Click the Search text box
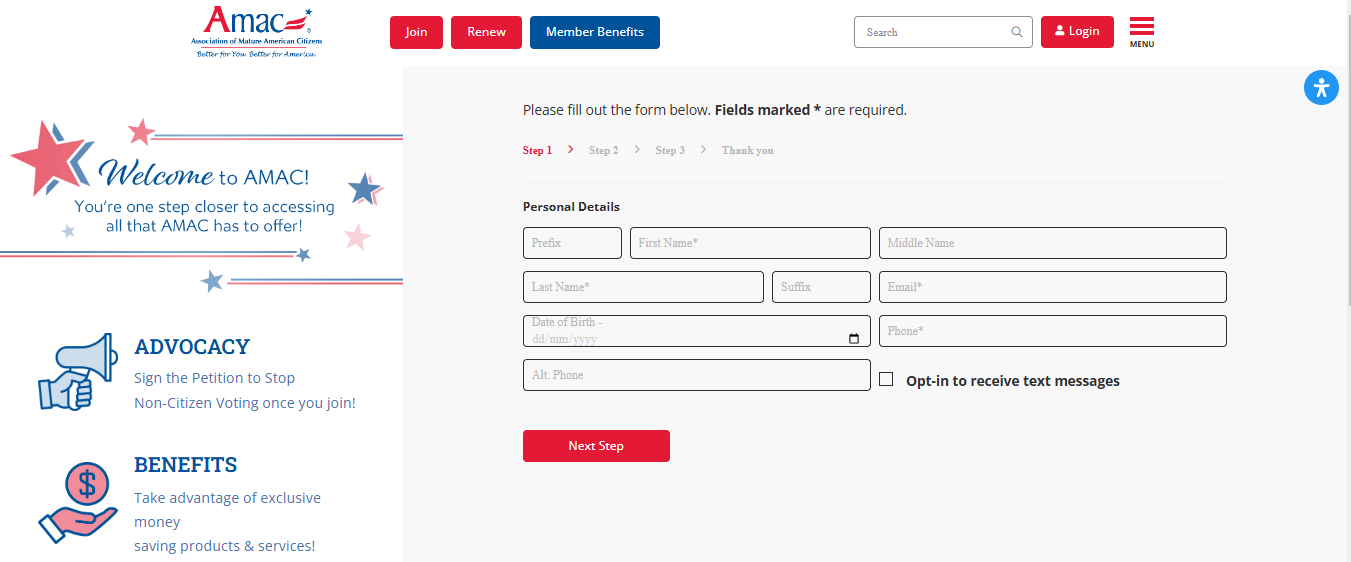Viewport: 1351px width, 562px height. click(x=933, y=32)
